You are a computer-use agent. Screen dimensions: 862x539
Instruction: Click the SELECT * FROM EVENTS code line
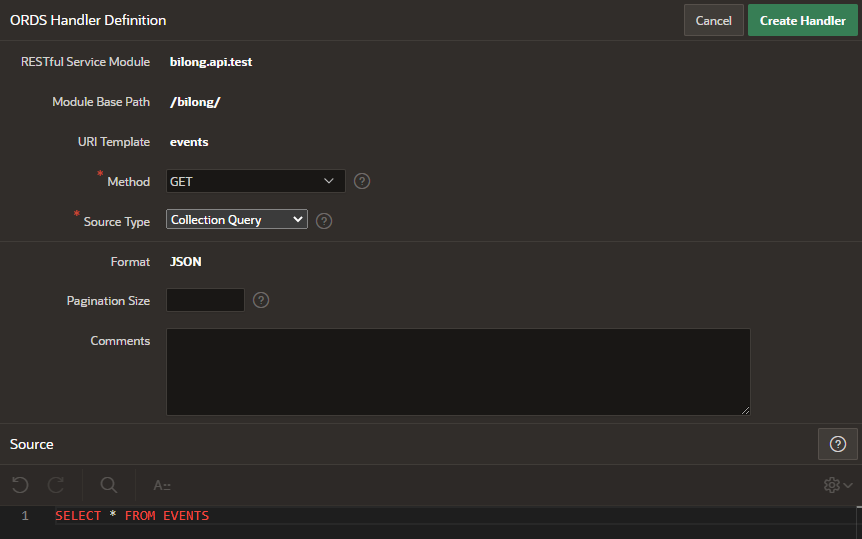132,515
